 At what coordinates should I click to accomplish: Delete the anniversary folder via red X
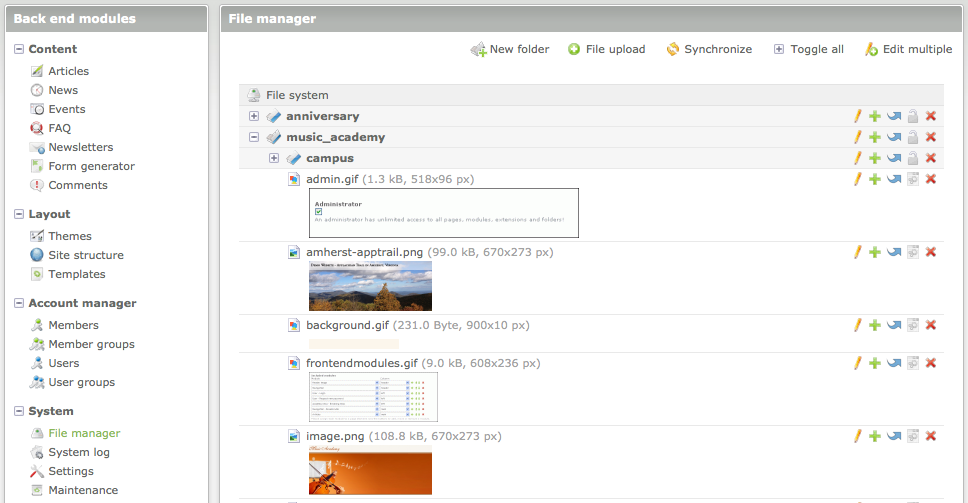[931, 116]
